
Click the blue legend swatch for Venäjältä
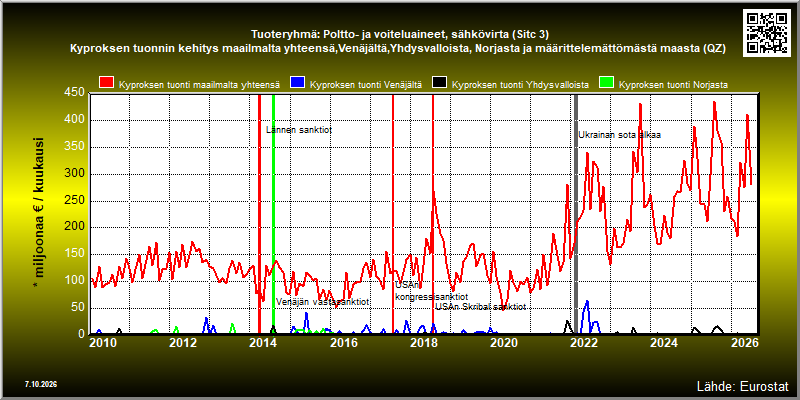point(297,83)
